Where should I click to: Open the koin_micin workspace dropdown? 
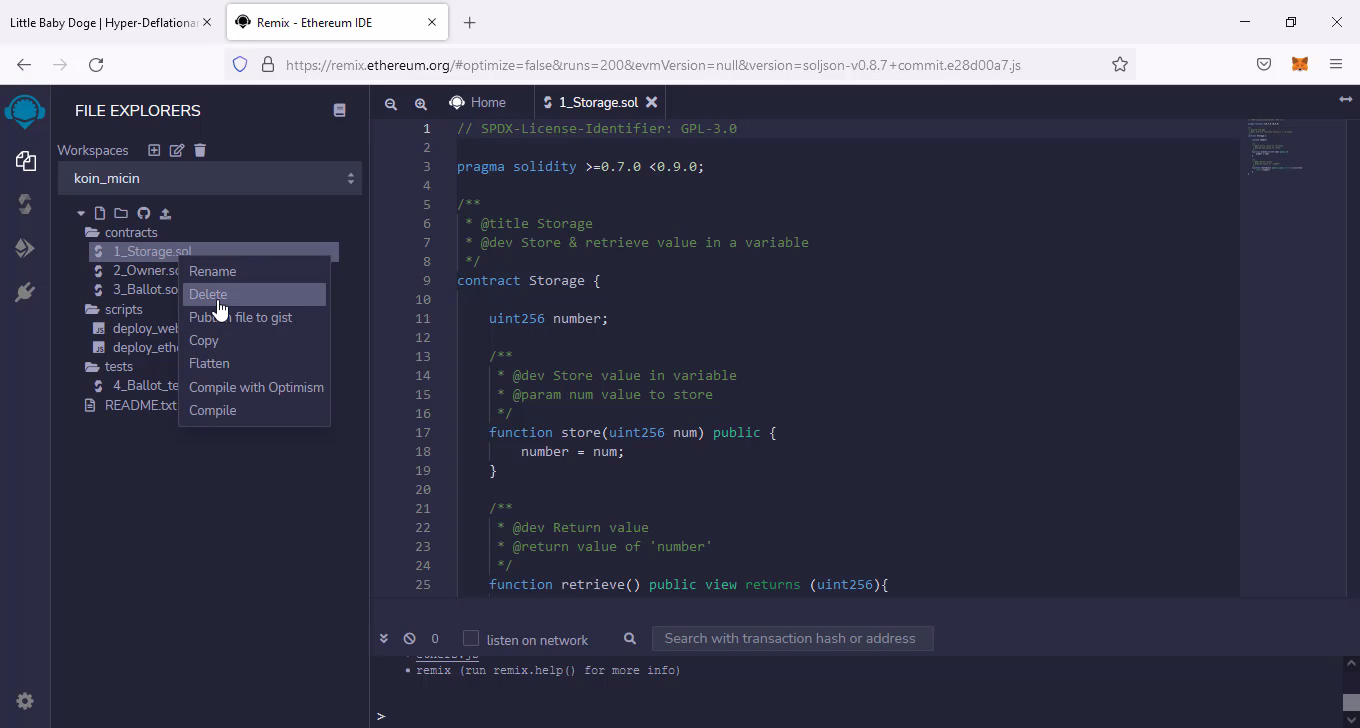209,178
